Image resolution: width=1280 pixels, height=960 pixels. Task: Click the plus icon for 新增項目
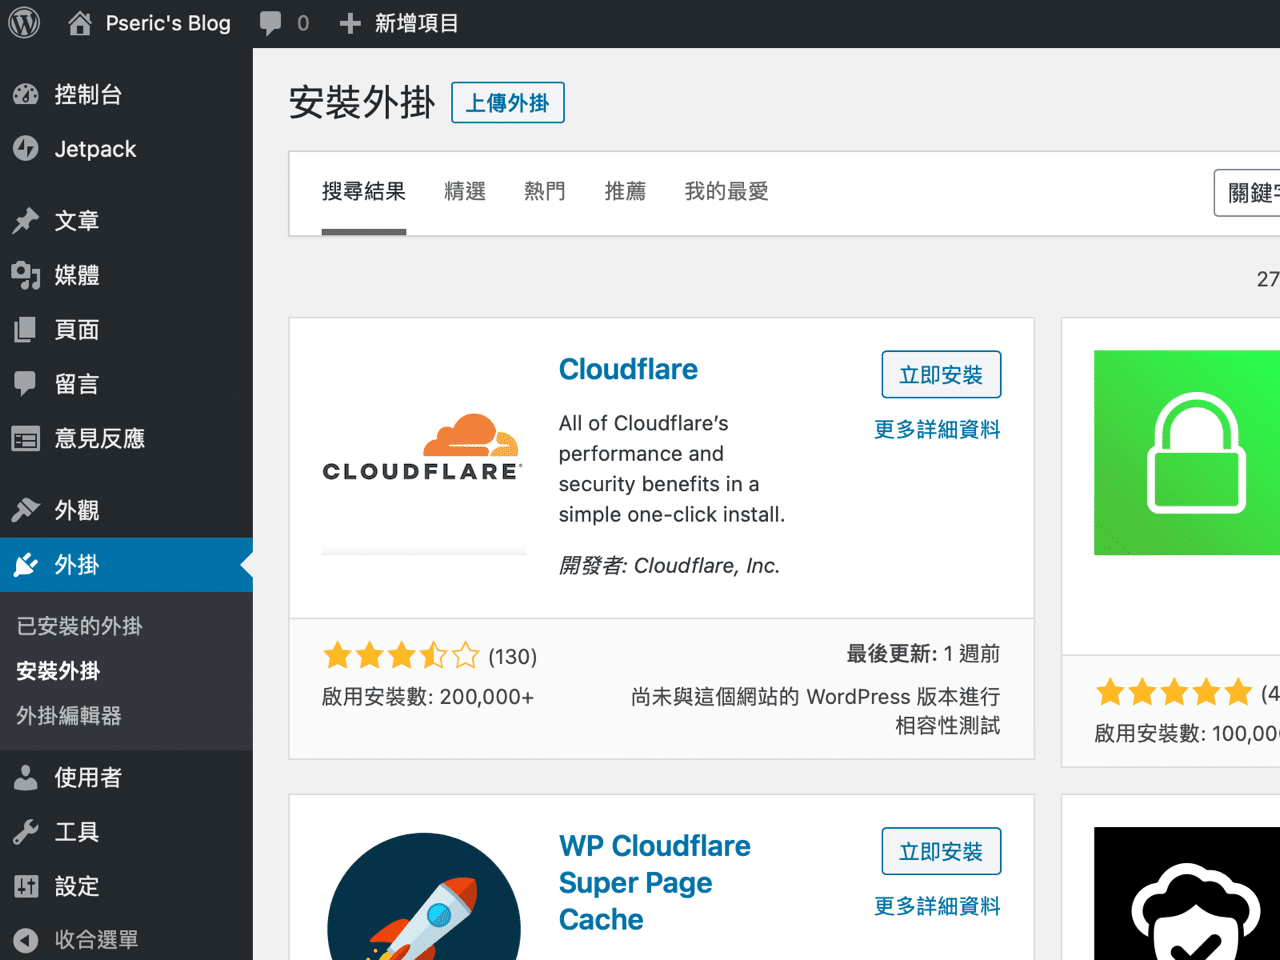click(349, 23)
